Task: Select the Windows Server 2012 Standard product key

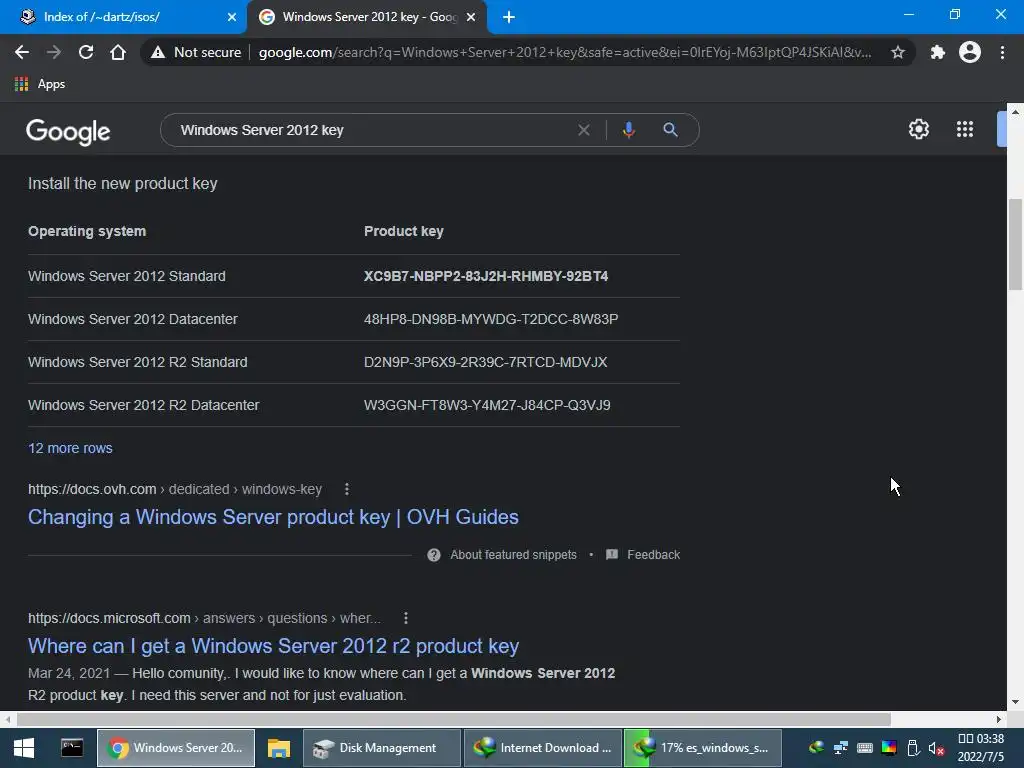Action: [x=486, y=276]
